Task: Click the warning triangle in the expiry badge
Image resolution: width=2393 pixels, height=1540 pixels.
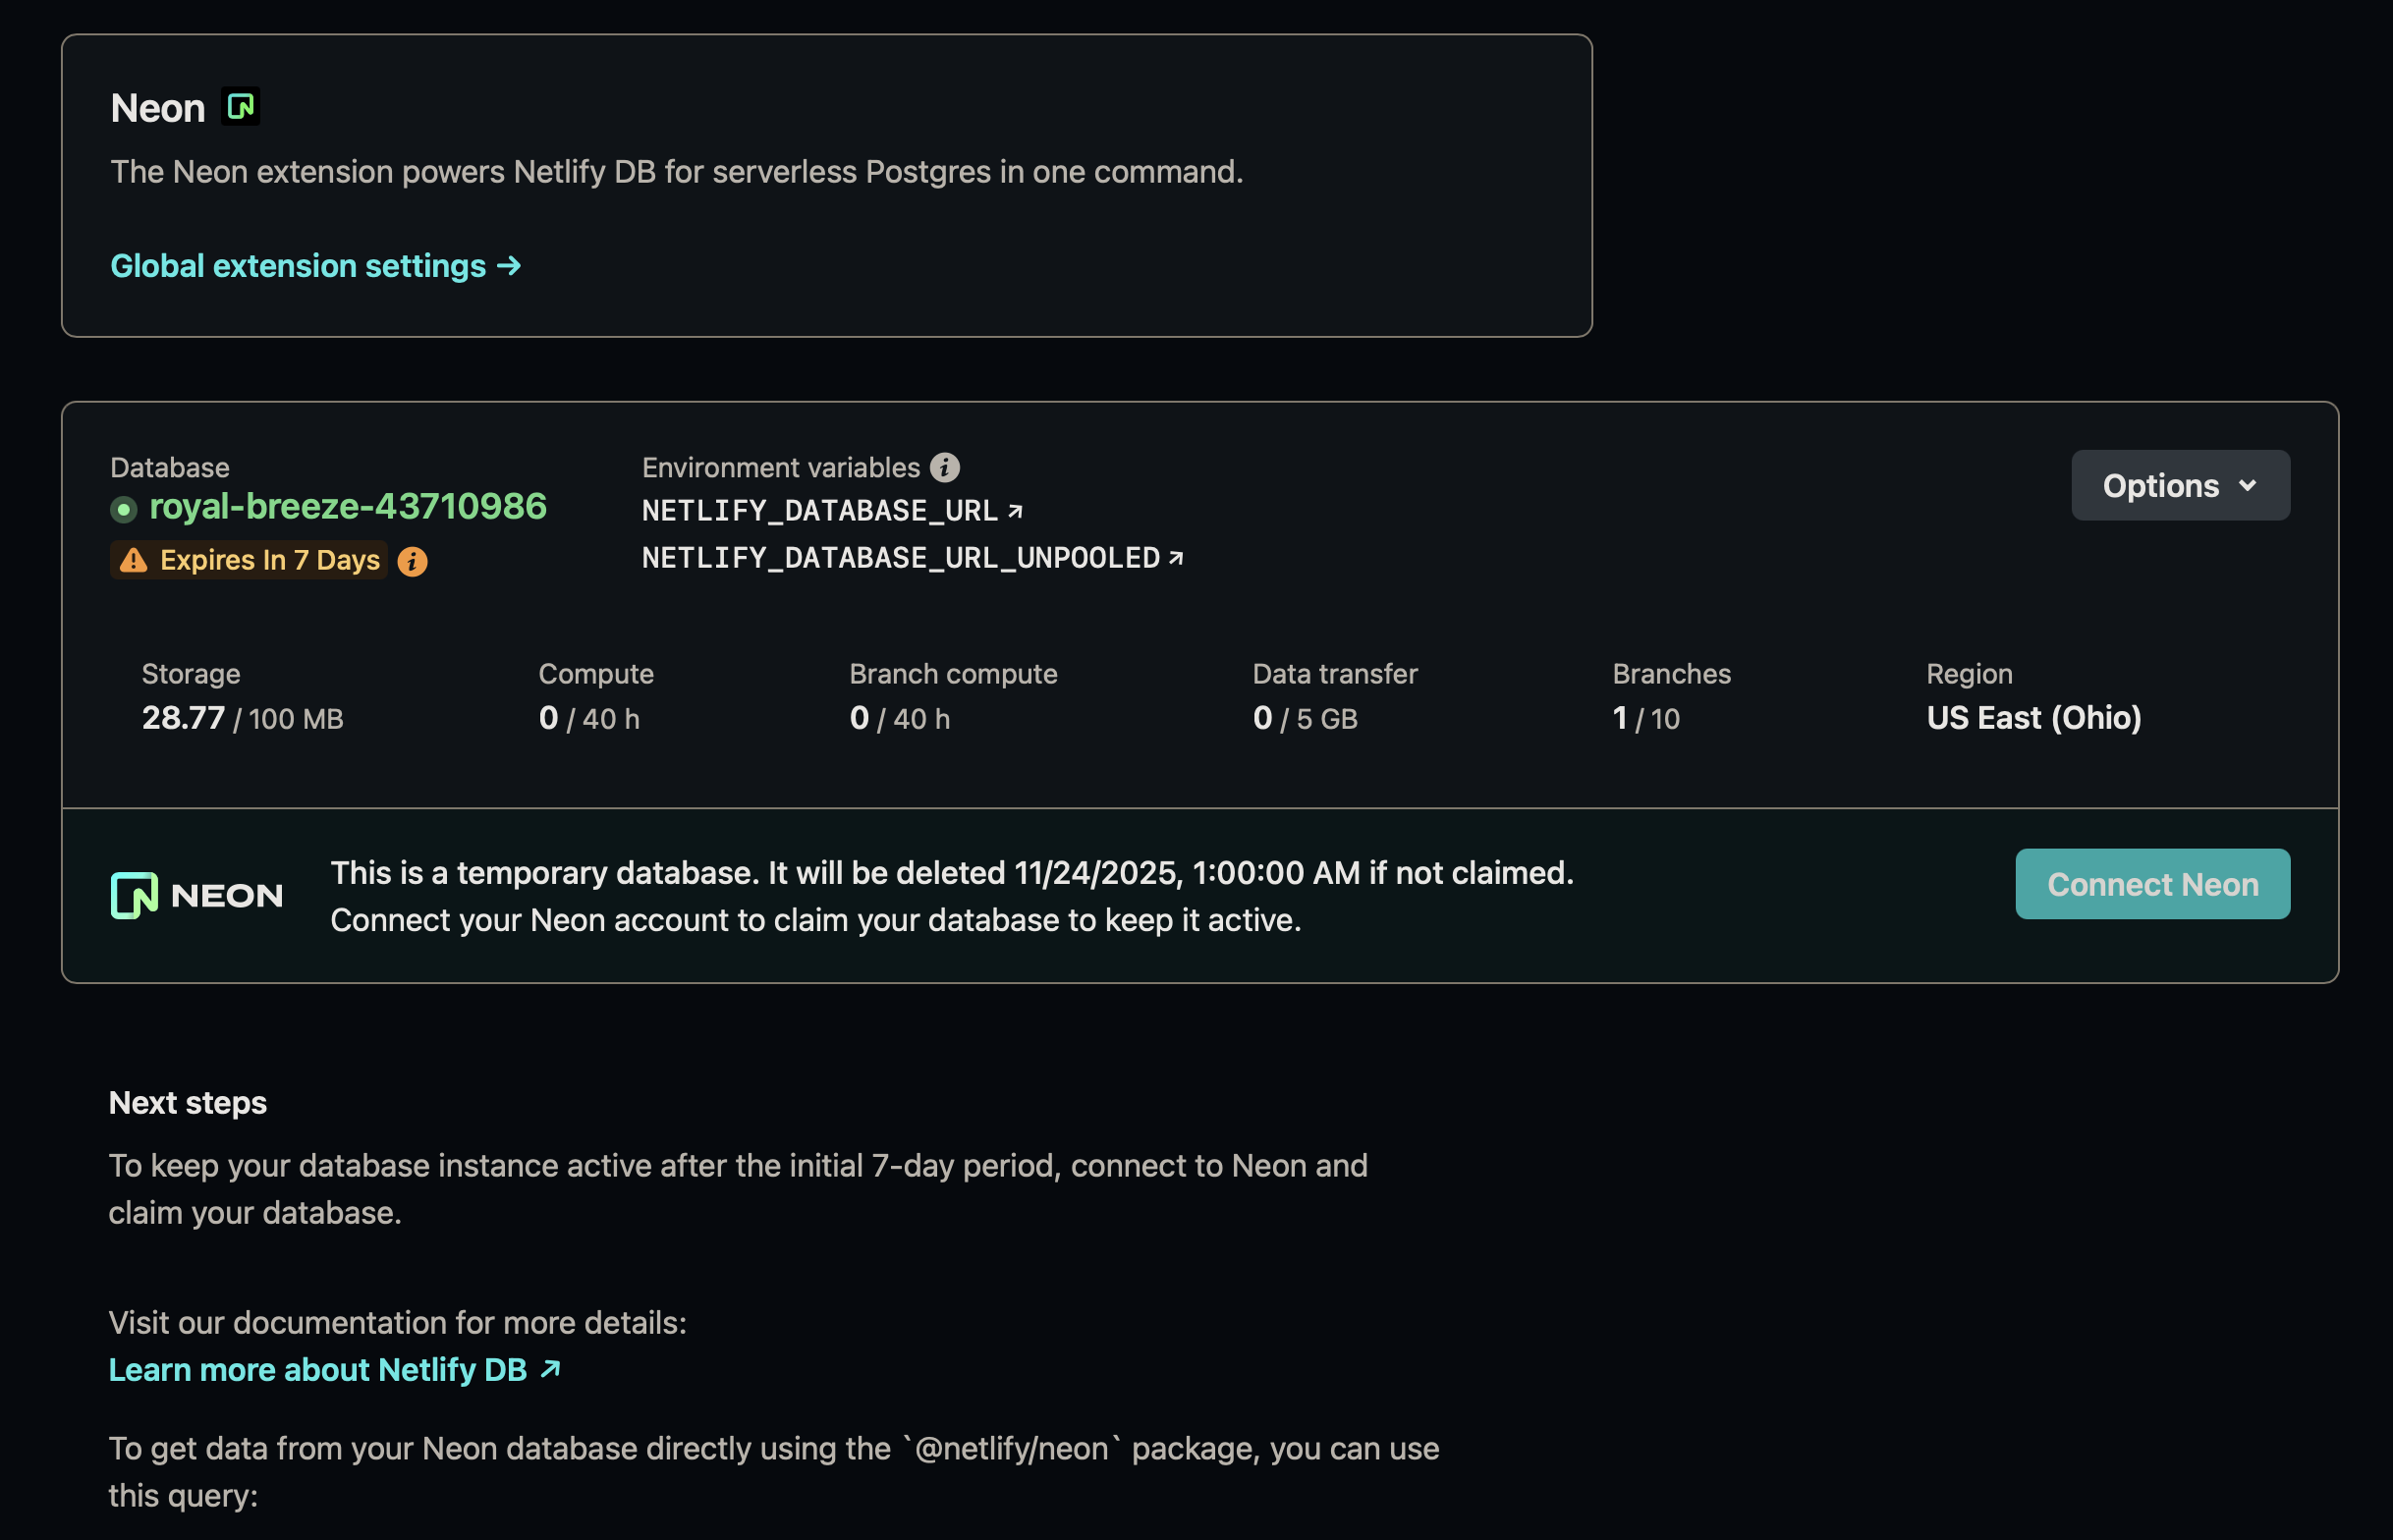Action: [x=133, y=560]
